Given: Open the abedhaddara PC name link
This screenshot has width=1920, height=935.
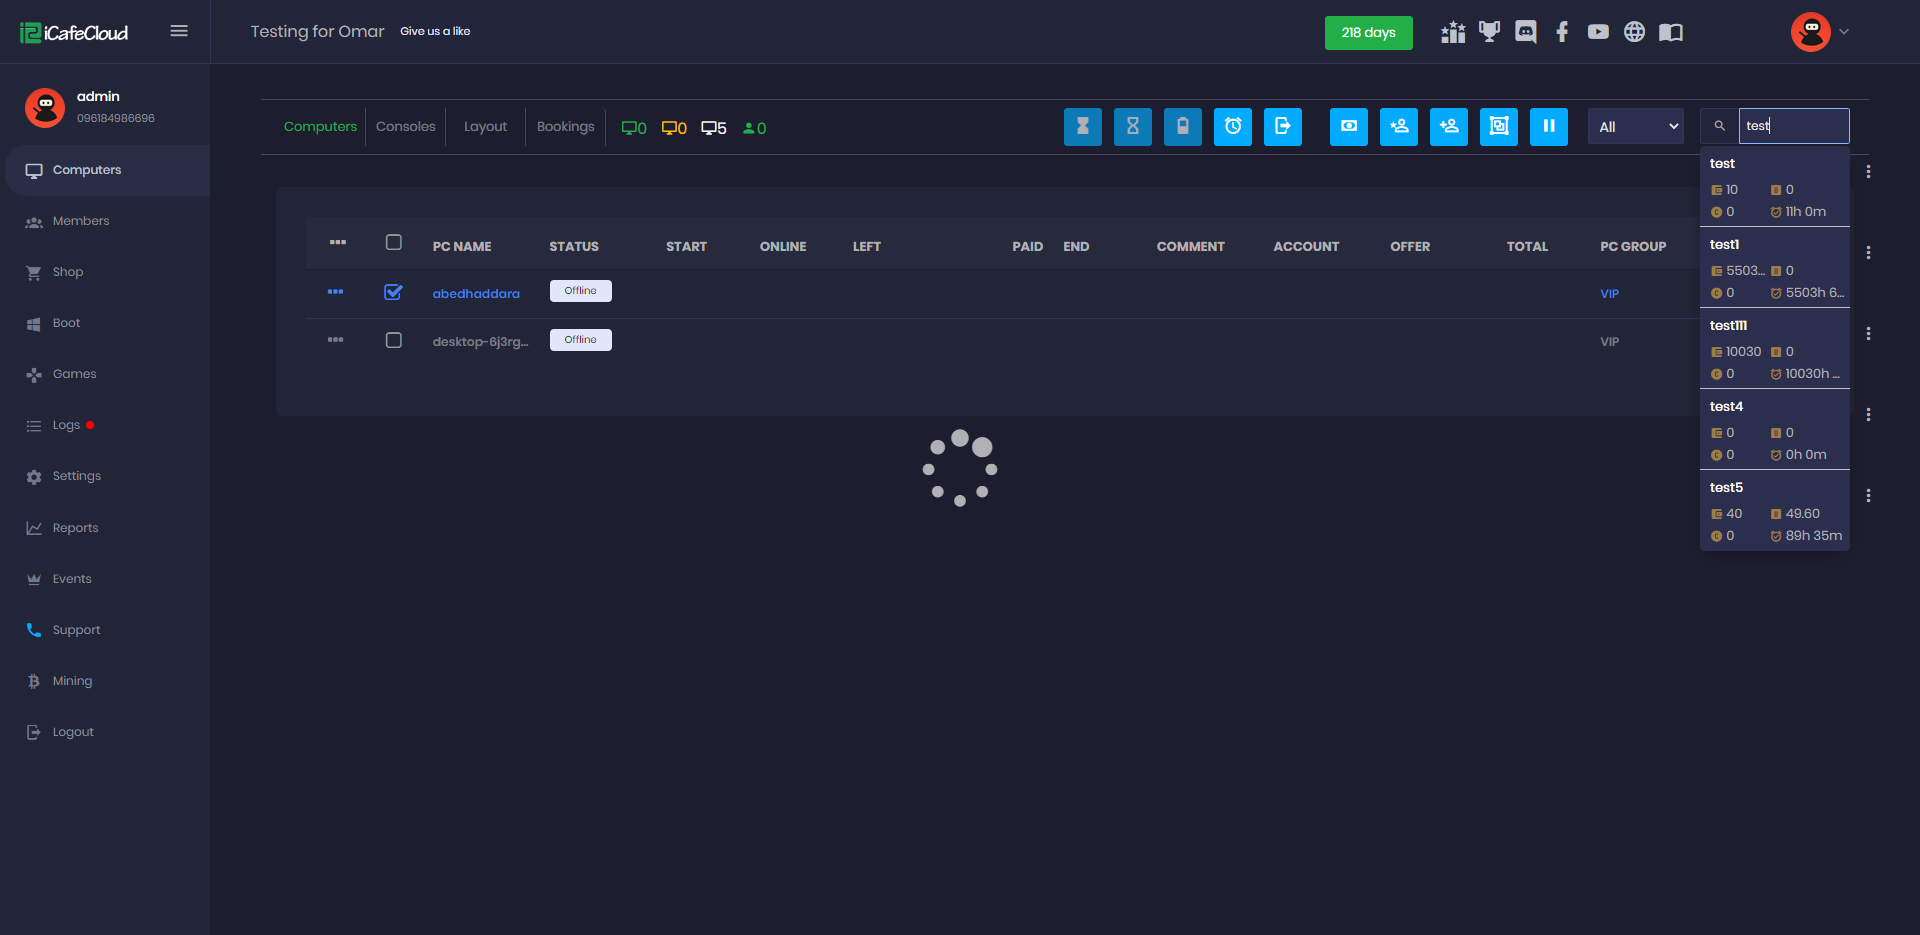Looking at the screenshot, I should (476, 294).
